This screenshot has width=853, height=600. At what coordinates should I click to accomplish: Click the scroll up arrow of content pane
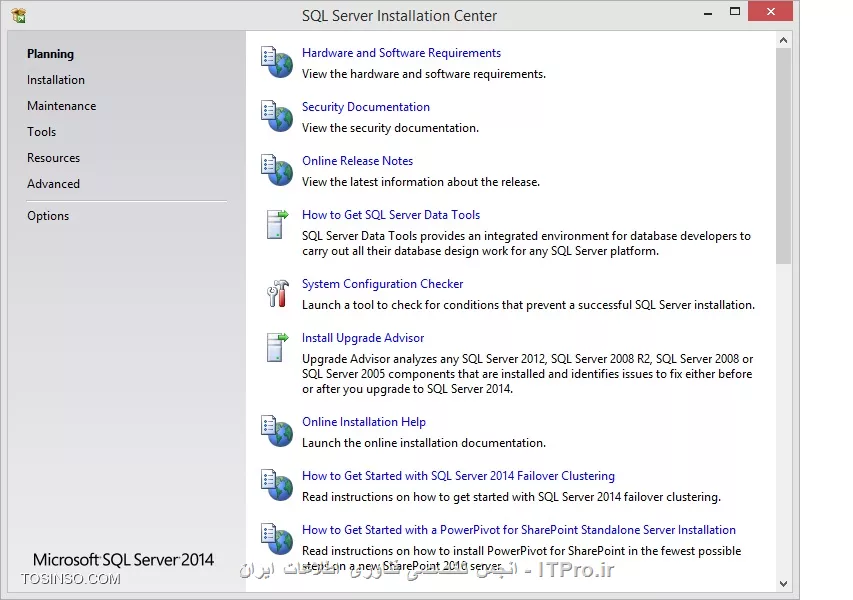(x=783, y=40)
